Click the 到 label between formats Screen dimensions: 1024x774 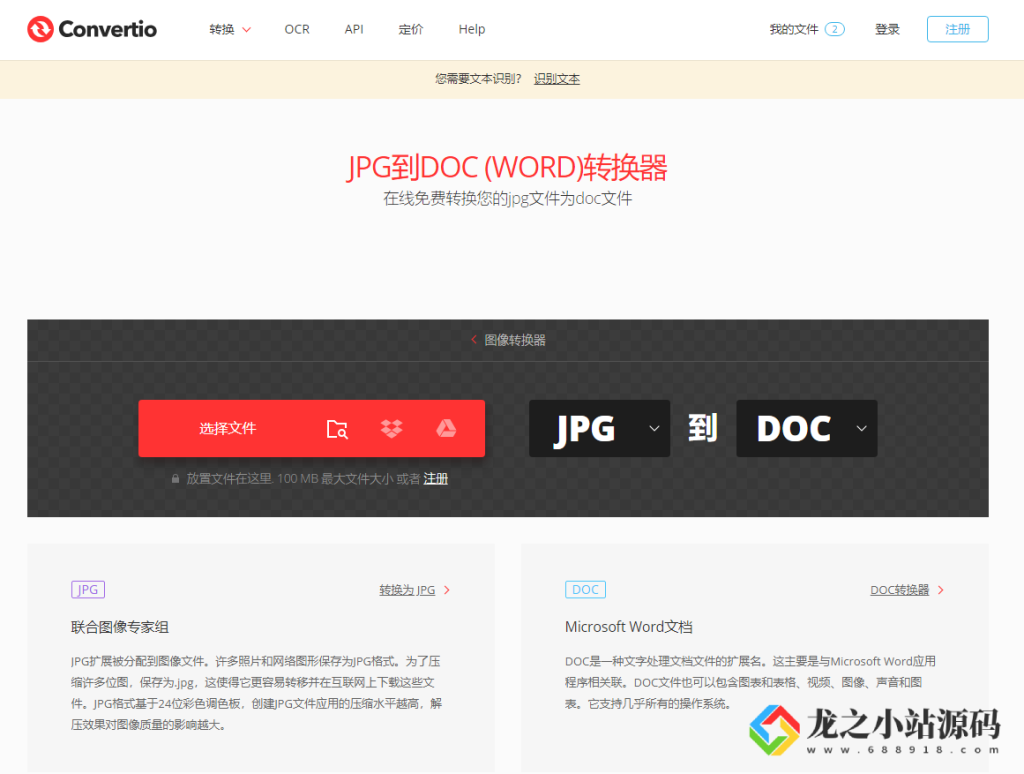pos(703,428)
